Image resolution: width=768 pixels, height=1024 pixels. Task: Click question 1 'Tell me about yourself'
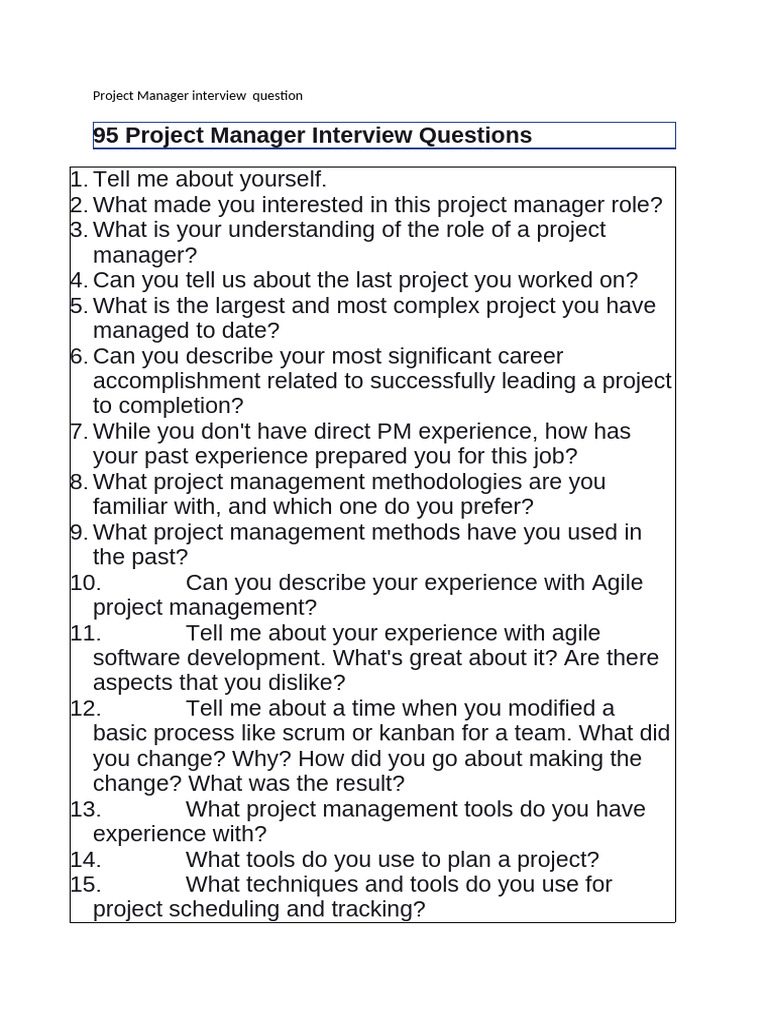coord(210,179)
